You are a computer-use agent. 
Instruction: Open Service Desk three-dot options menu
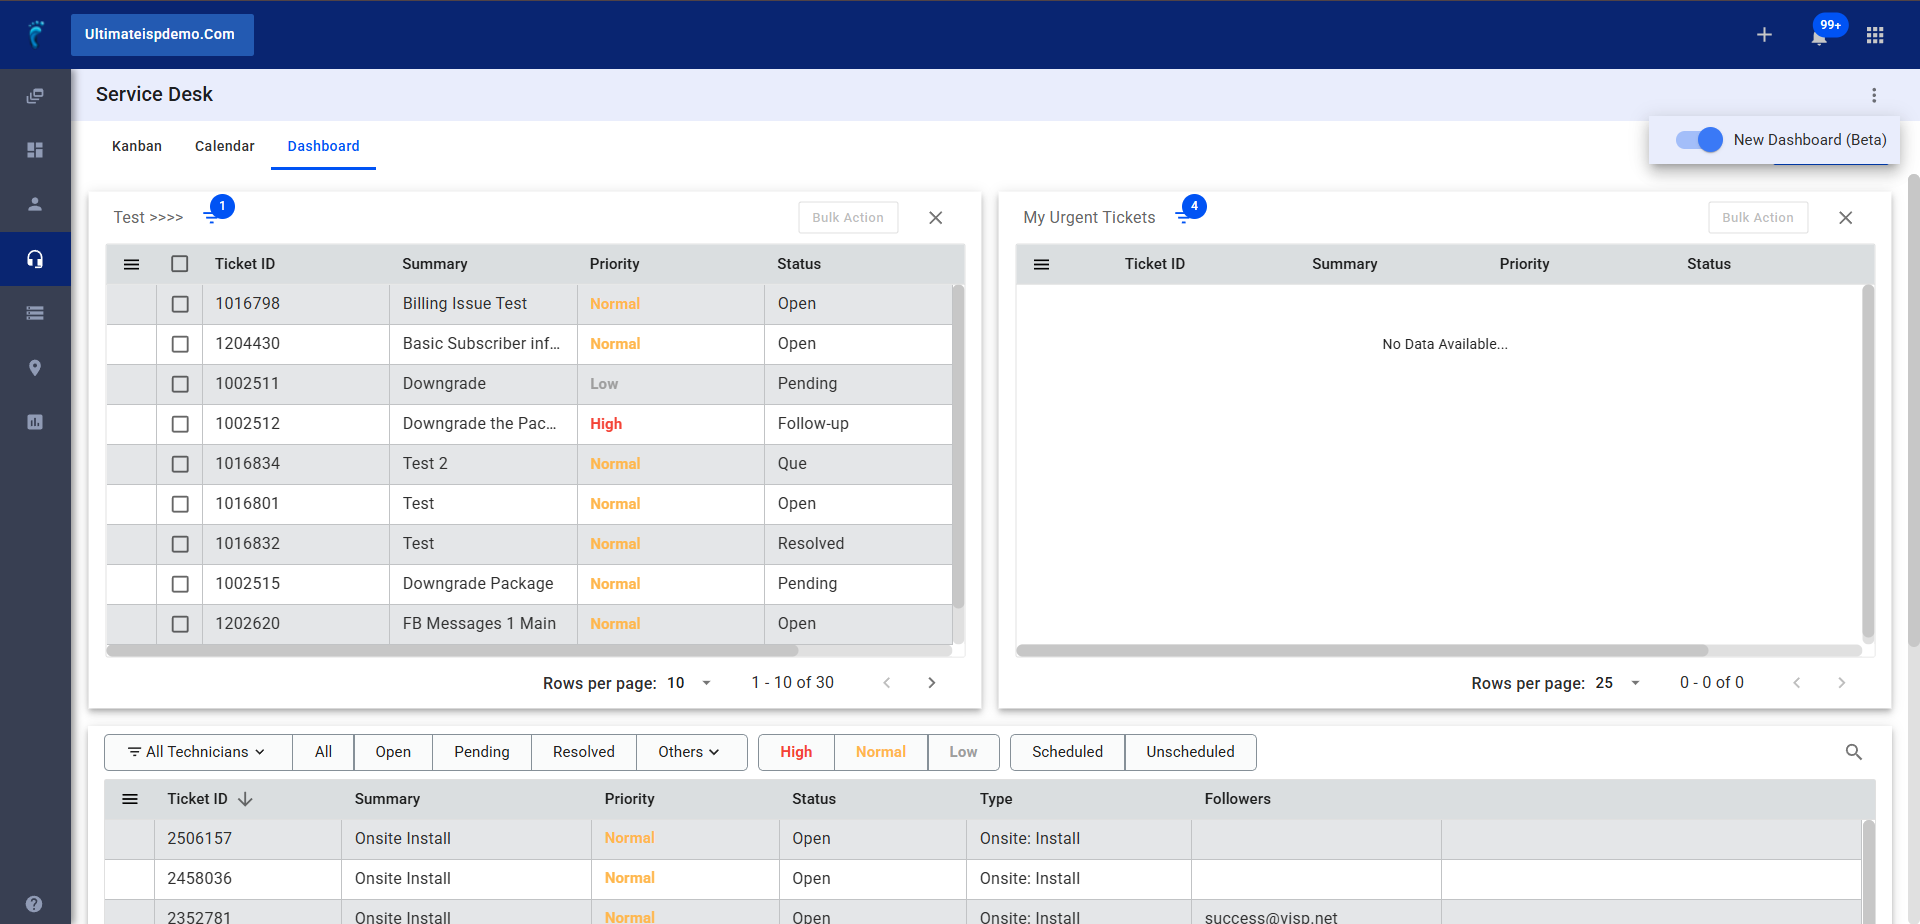pyautogui.click(x=1873, y=95)
